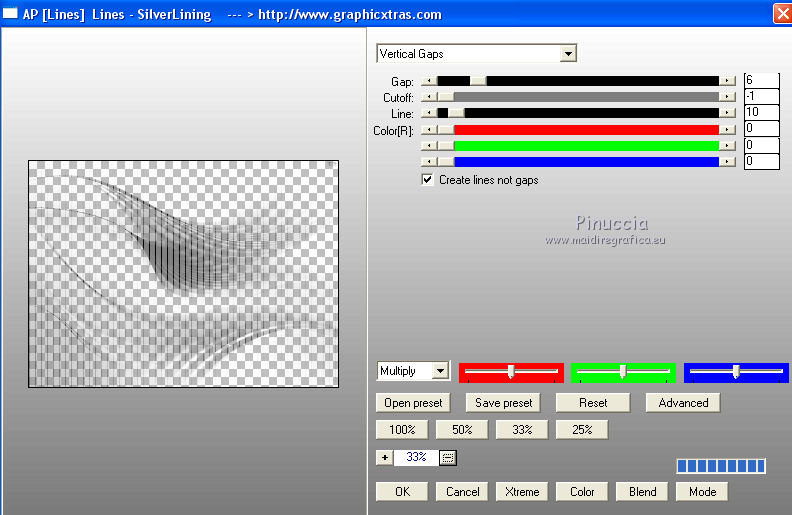Click the red color value field

(762, 128)
